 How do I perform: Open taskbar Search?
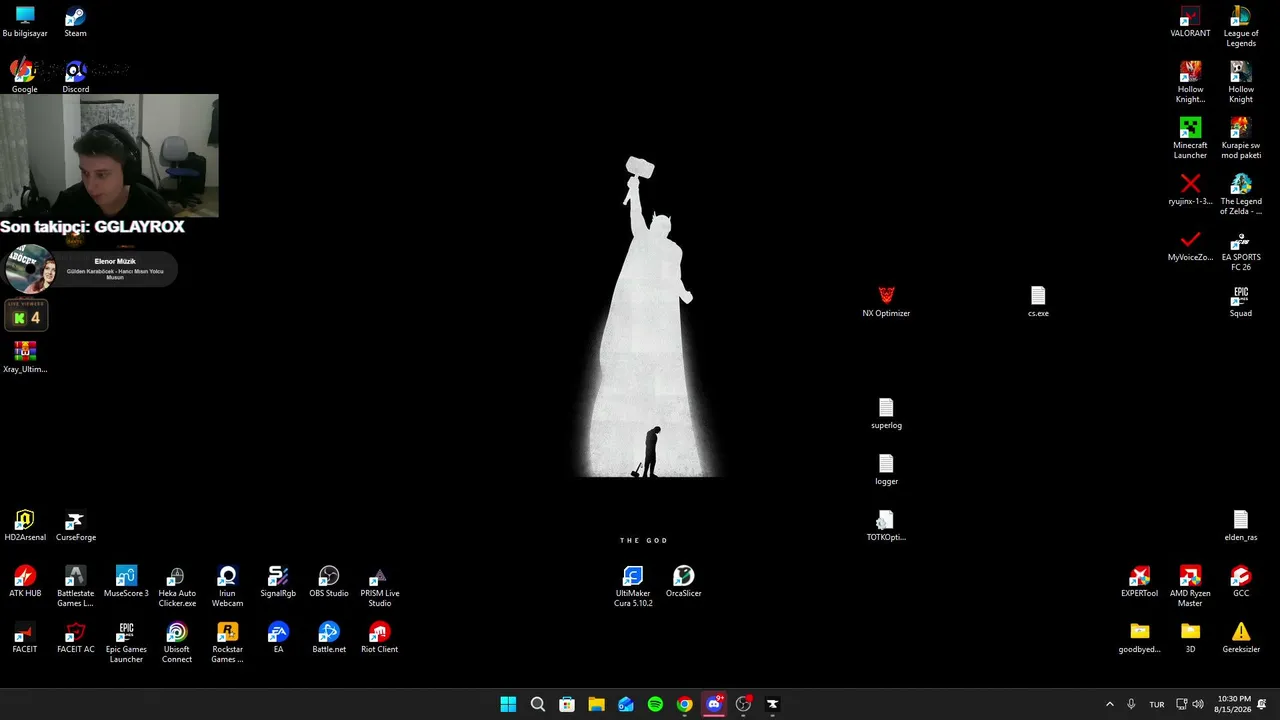tap(537, 704)
